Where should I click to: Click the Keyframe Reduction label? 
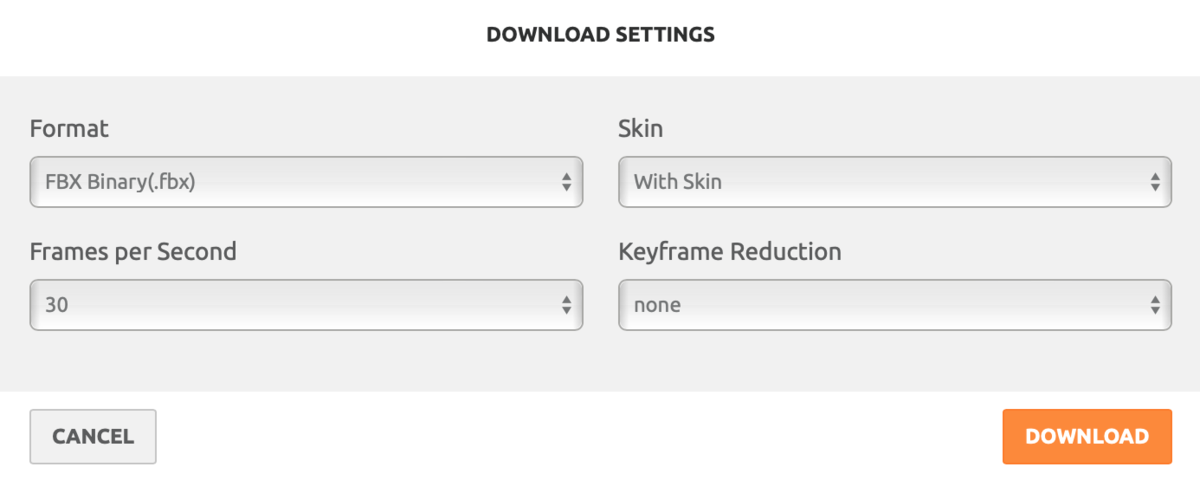(x=730, y=251)
